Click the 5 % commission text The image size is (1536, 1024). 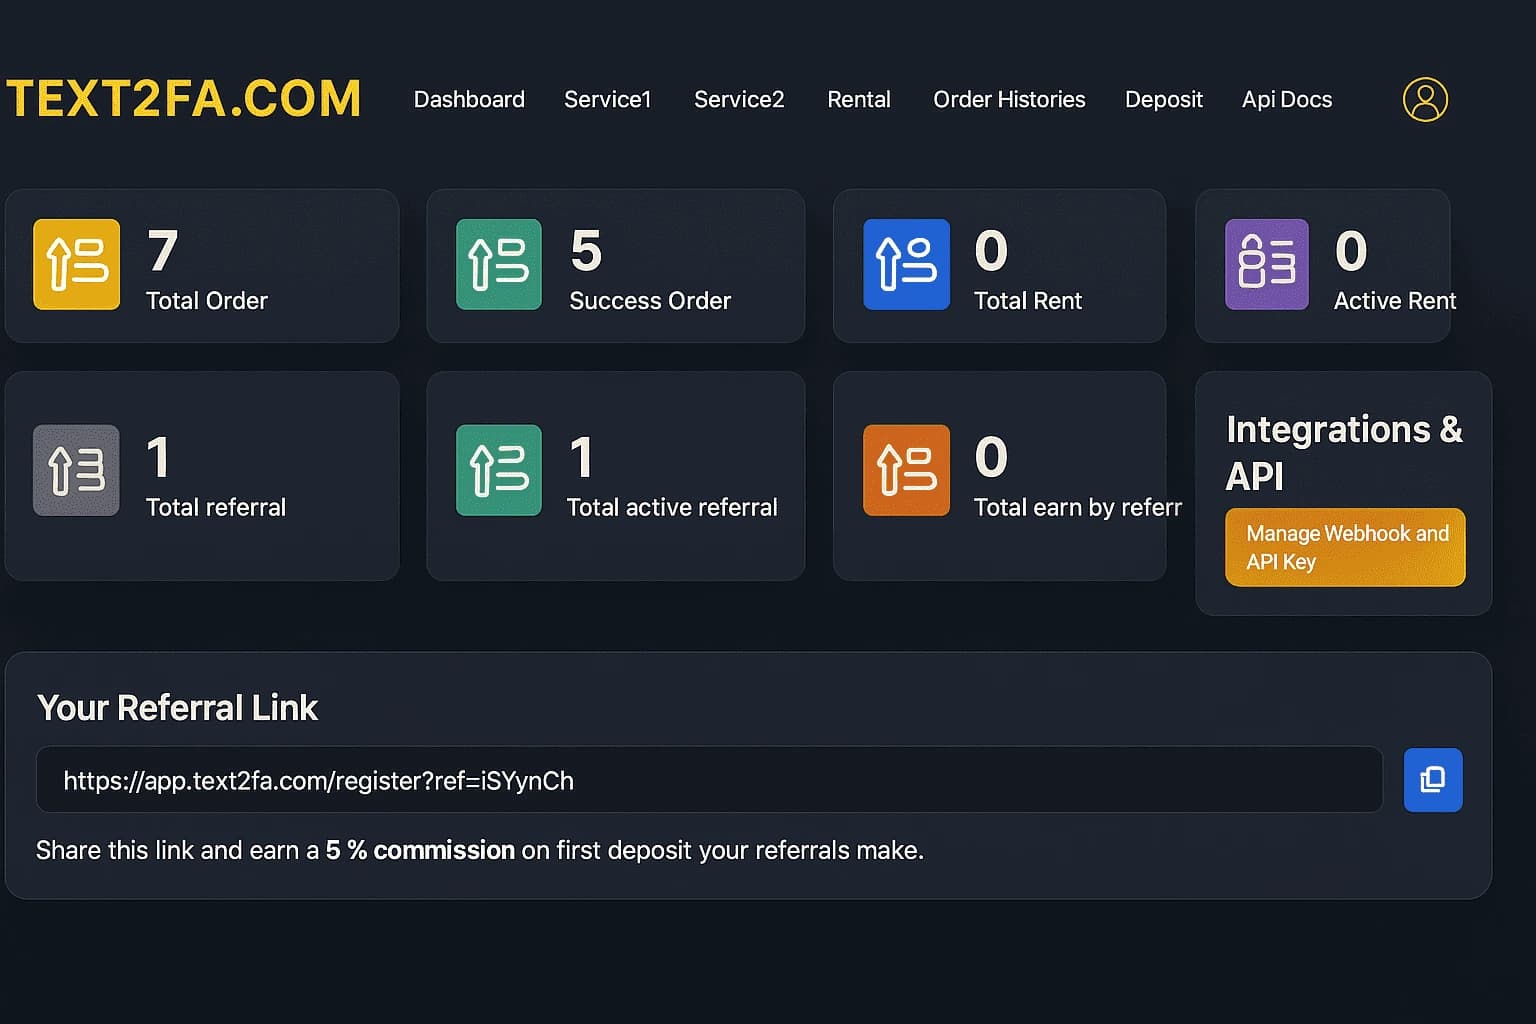[420, 850]
